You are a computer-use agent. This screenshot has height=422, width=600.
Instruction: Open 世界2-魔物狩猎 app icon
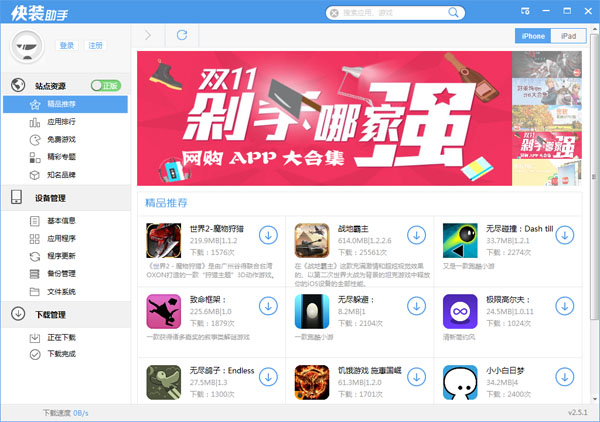point(163,241)
